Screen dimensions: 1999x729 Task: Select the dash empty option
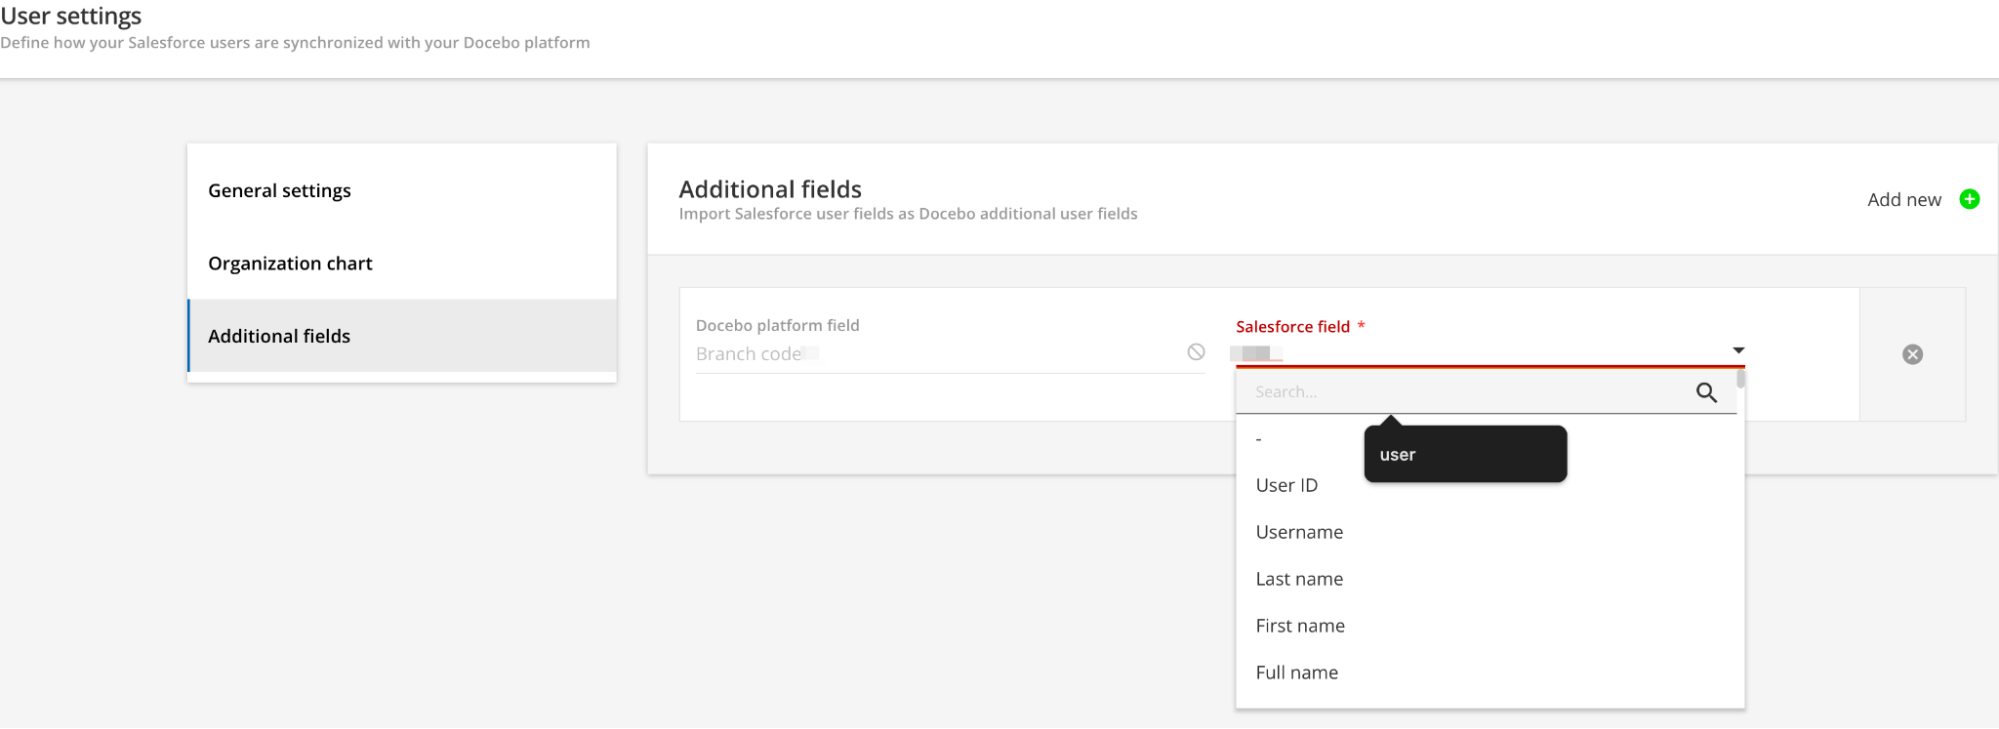(x=1490, y=439)
